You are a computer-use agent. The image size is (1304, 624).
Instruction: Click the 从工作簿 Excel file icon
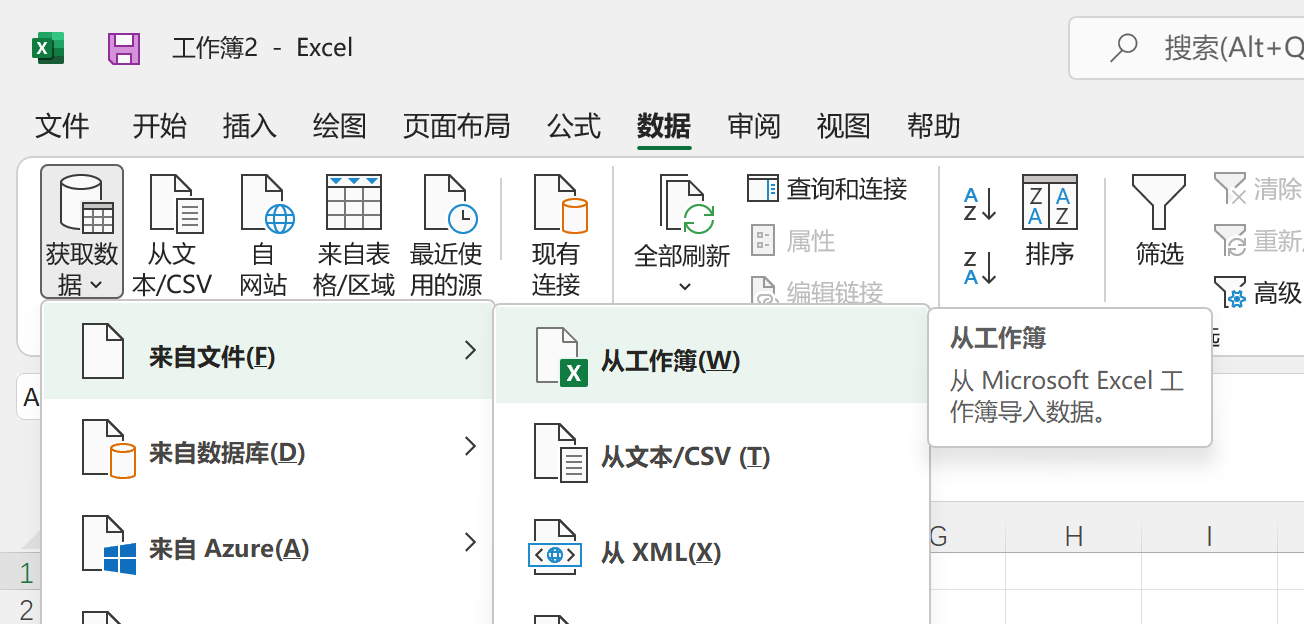pos(562,356)
